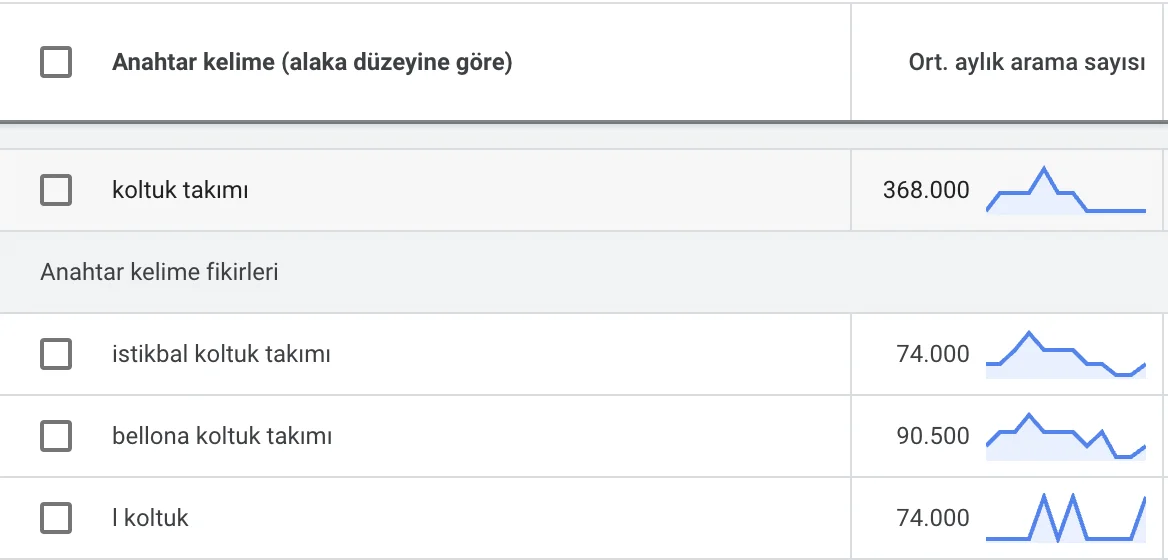Sort by Anahtar kelime column header
Image resolution: width=1168 pixels, height=560 pixels.
312,63
